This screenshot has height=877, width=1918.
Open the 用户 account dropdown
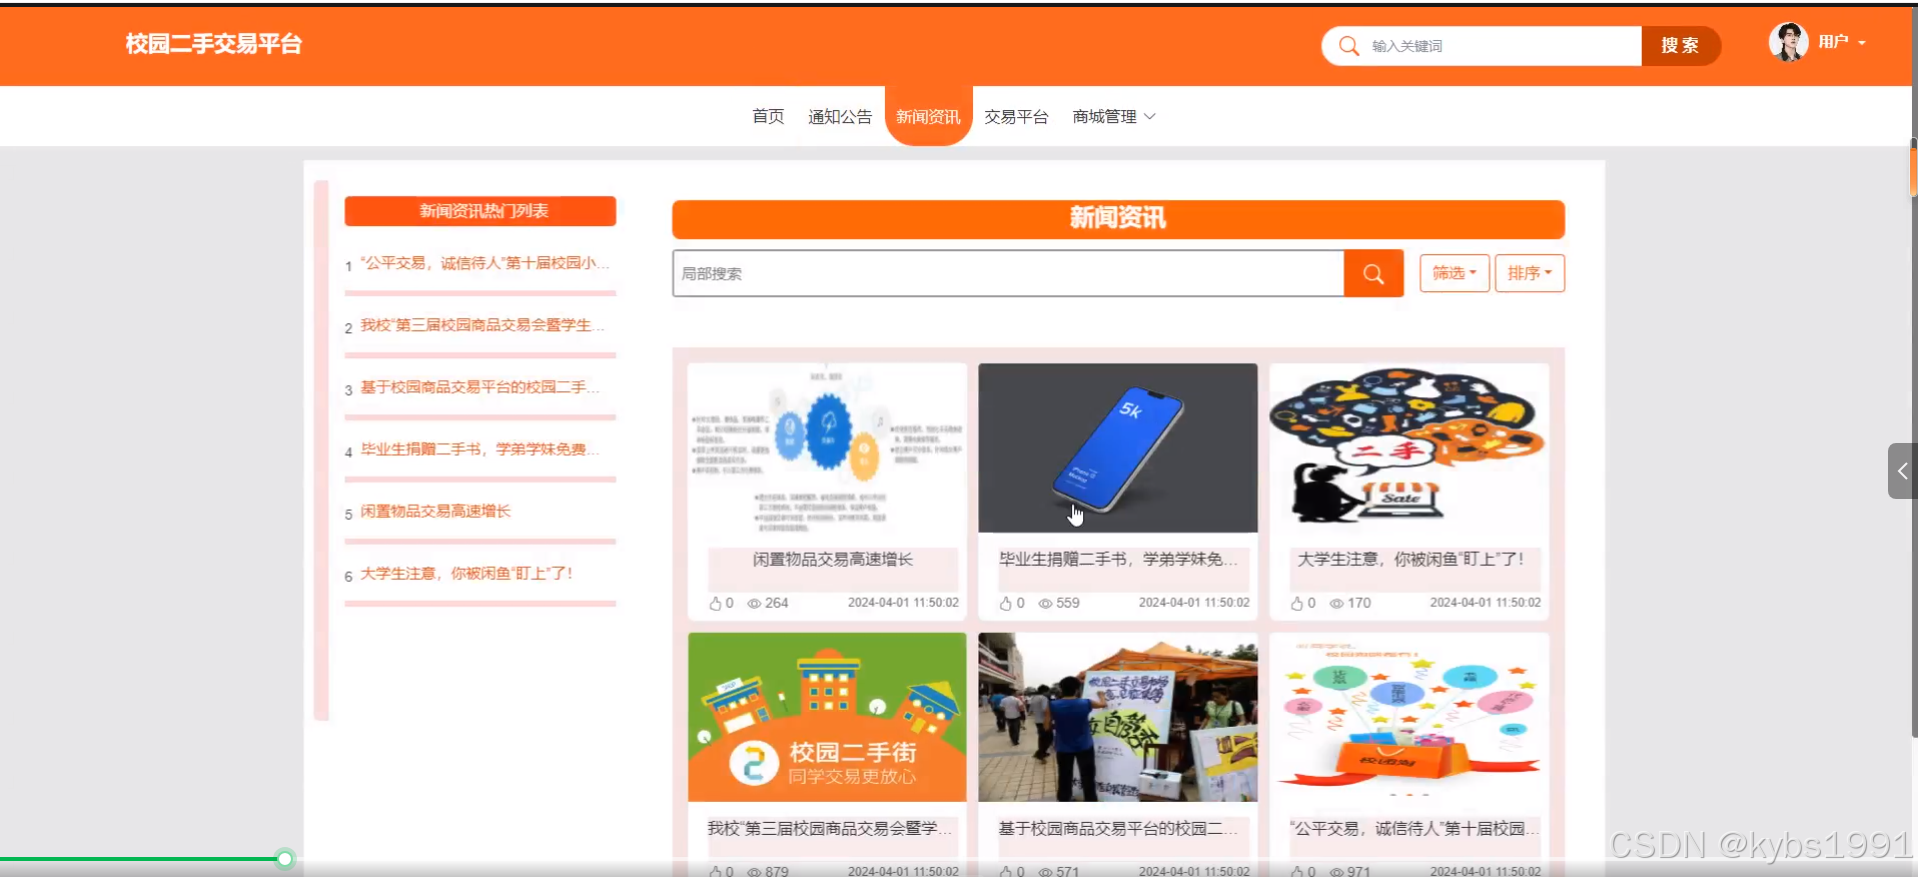(x=1842, y=42)
